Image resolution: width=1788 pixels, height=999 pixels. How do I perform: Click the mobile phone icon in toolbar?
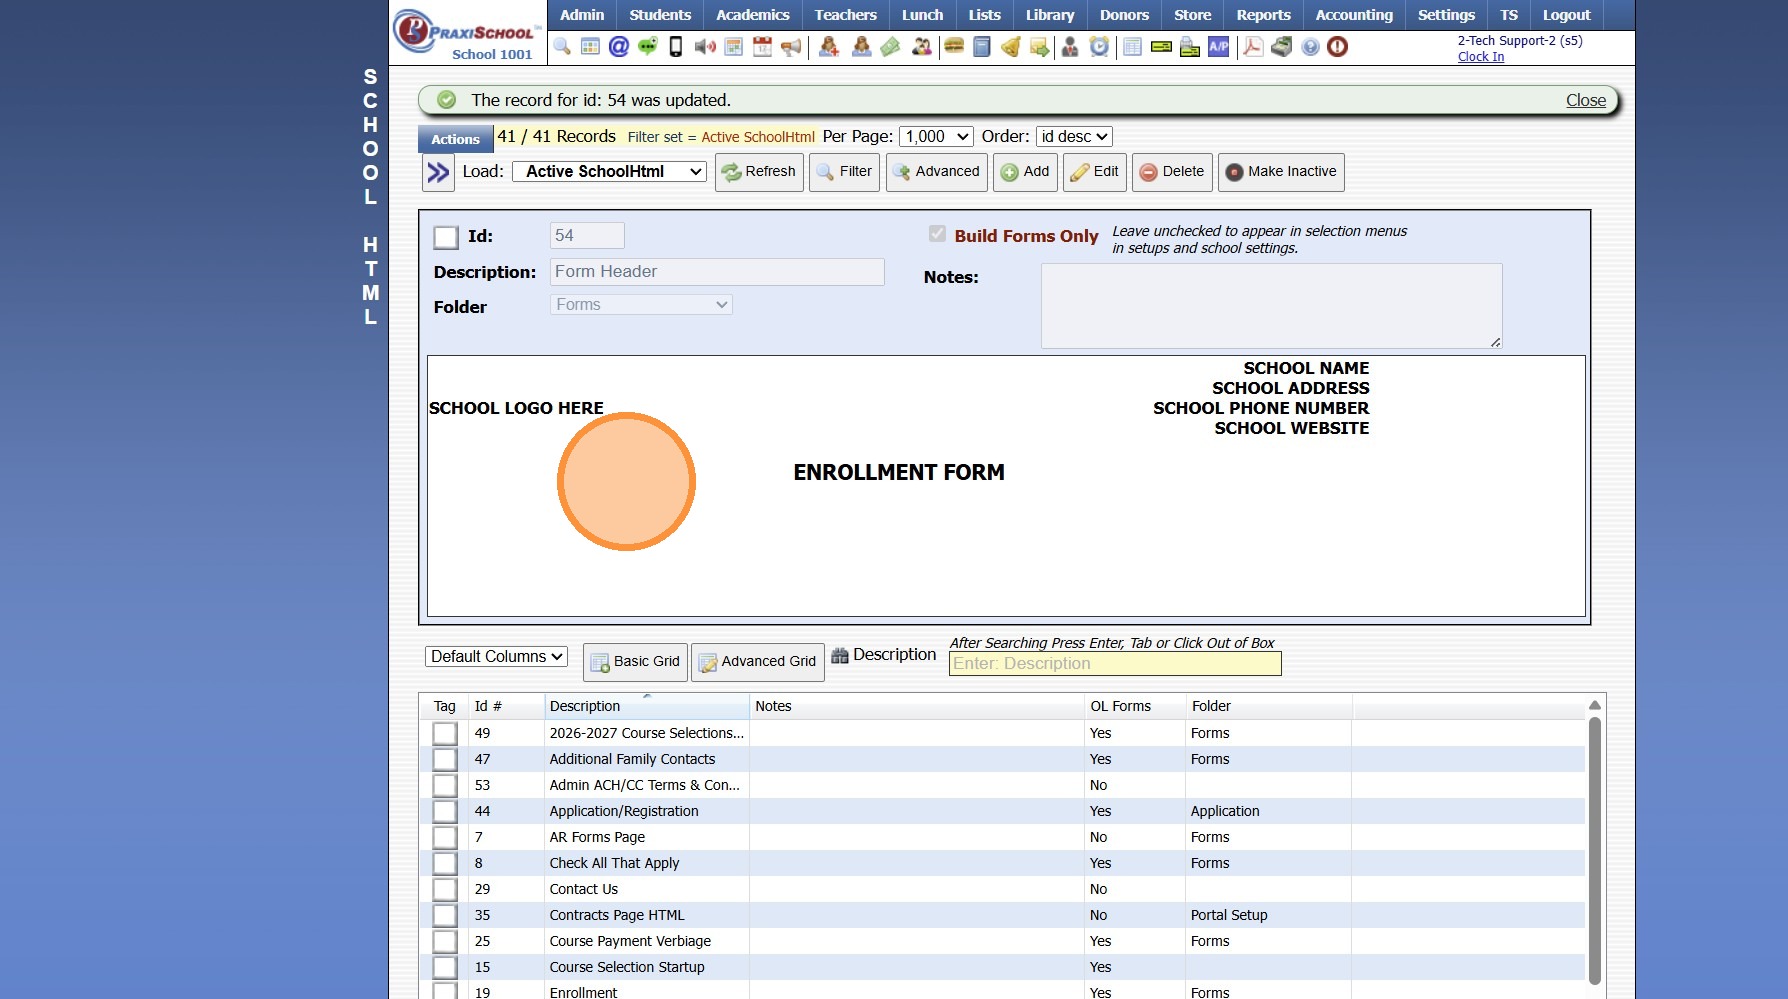point(676,47)
